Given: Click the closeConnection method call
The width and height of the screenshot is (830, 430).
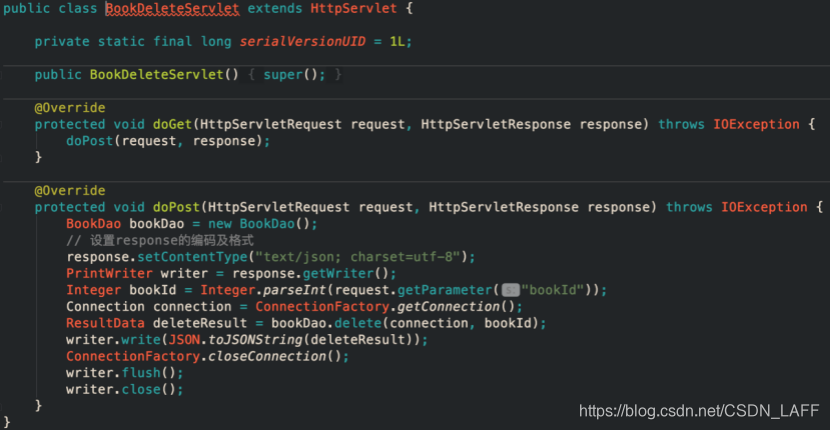Looking at the screenshot, I should tap(267, 356).
